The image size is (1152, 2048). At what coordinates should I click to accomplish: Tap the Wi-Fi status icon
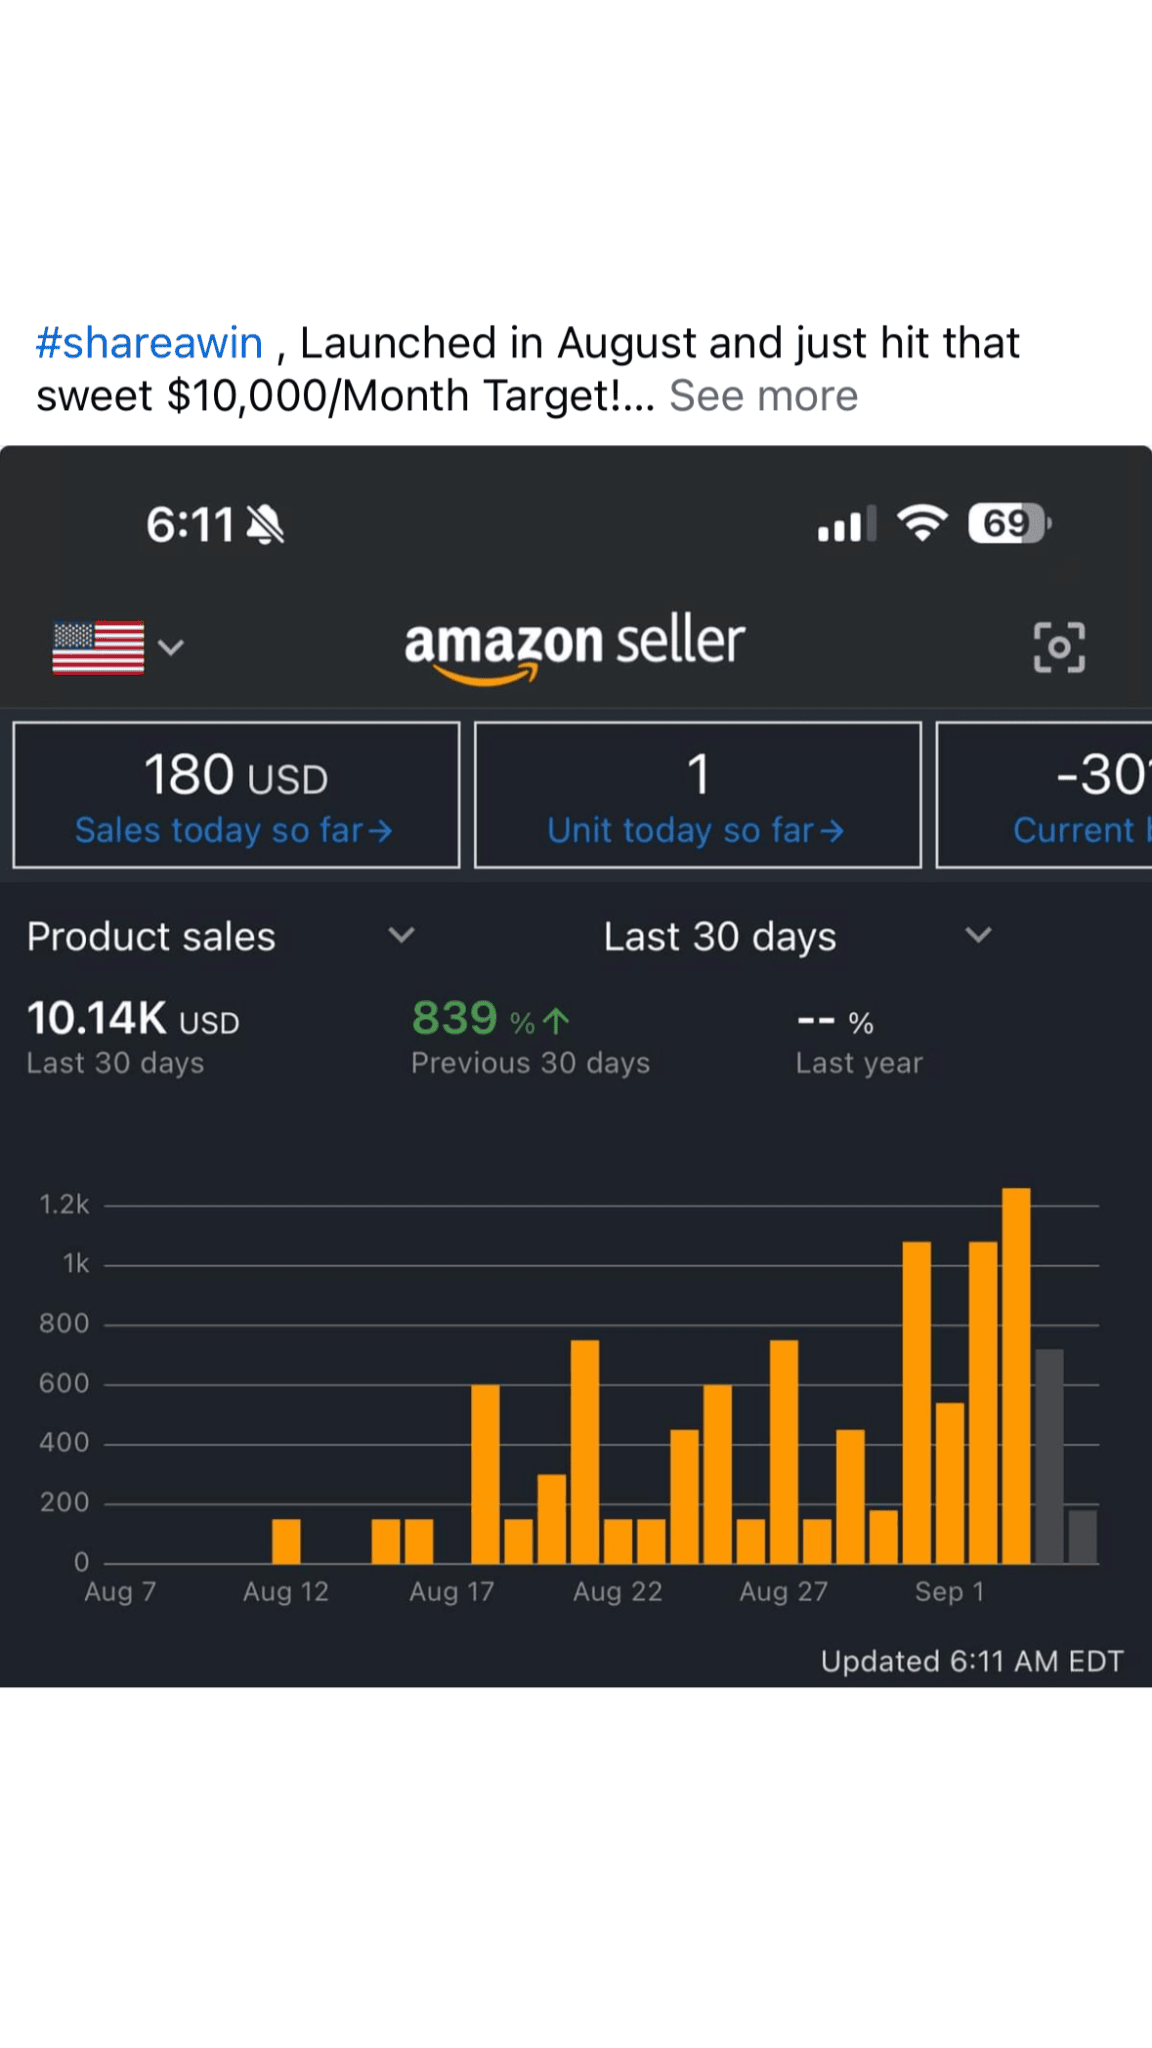pos(922,523)
